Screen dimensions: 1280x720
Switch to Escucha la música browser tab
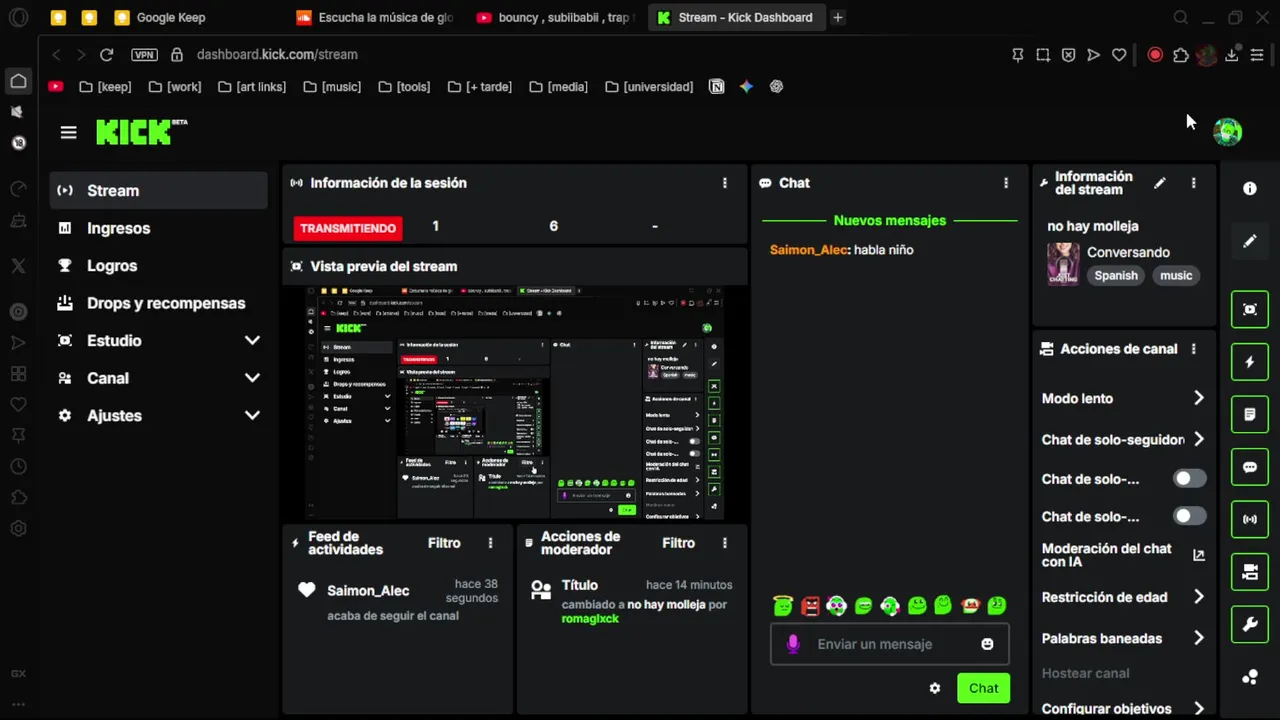pos(375,17)
